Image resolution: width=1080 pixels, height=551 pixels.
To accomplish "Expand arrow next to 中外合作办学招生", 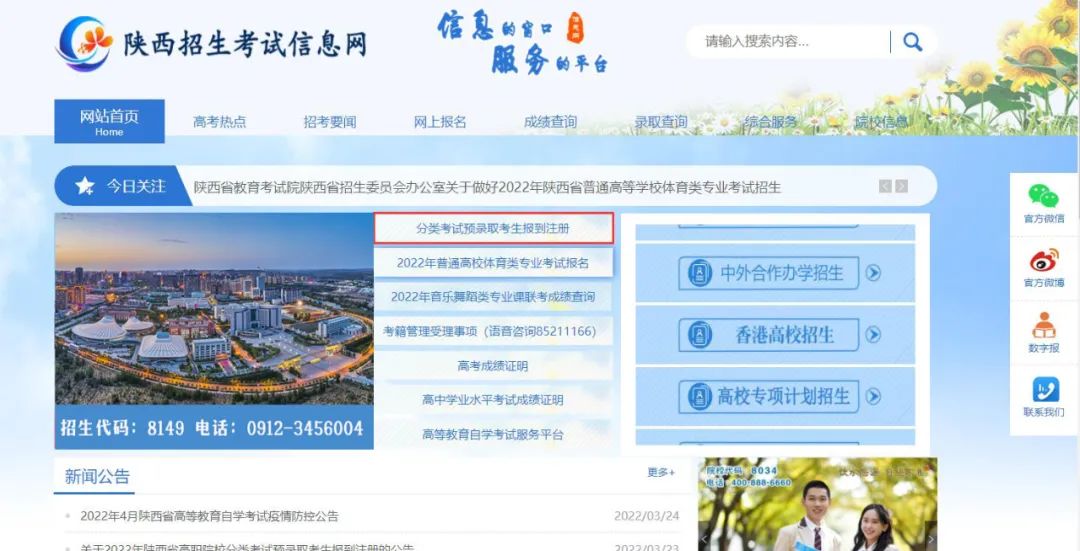I will [x=873, y=273].
